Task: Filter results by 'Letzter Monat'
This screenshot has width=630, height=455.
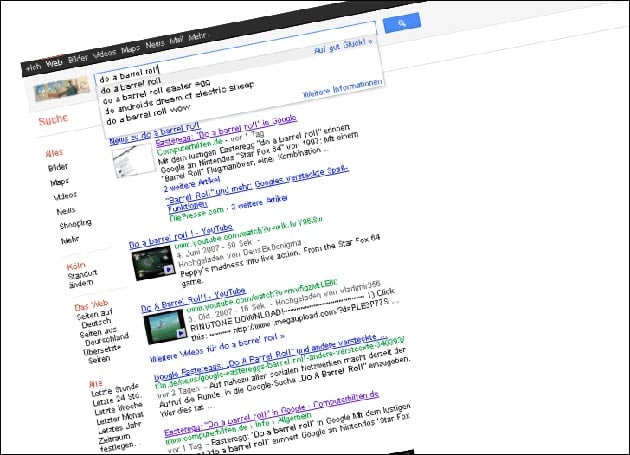Action: [x=120, y=418]
